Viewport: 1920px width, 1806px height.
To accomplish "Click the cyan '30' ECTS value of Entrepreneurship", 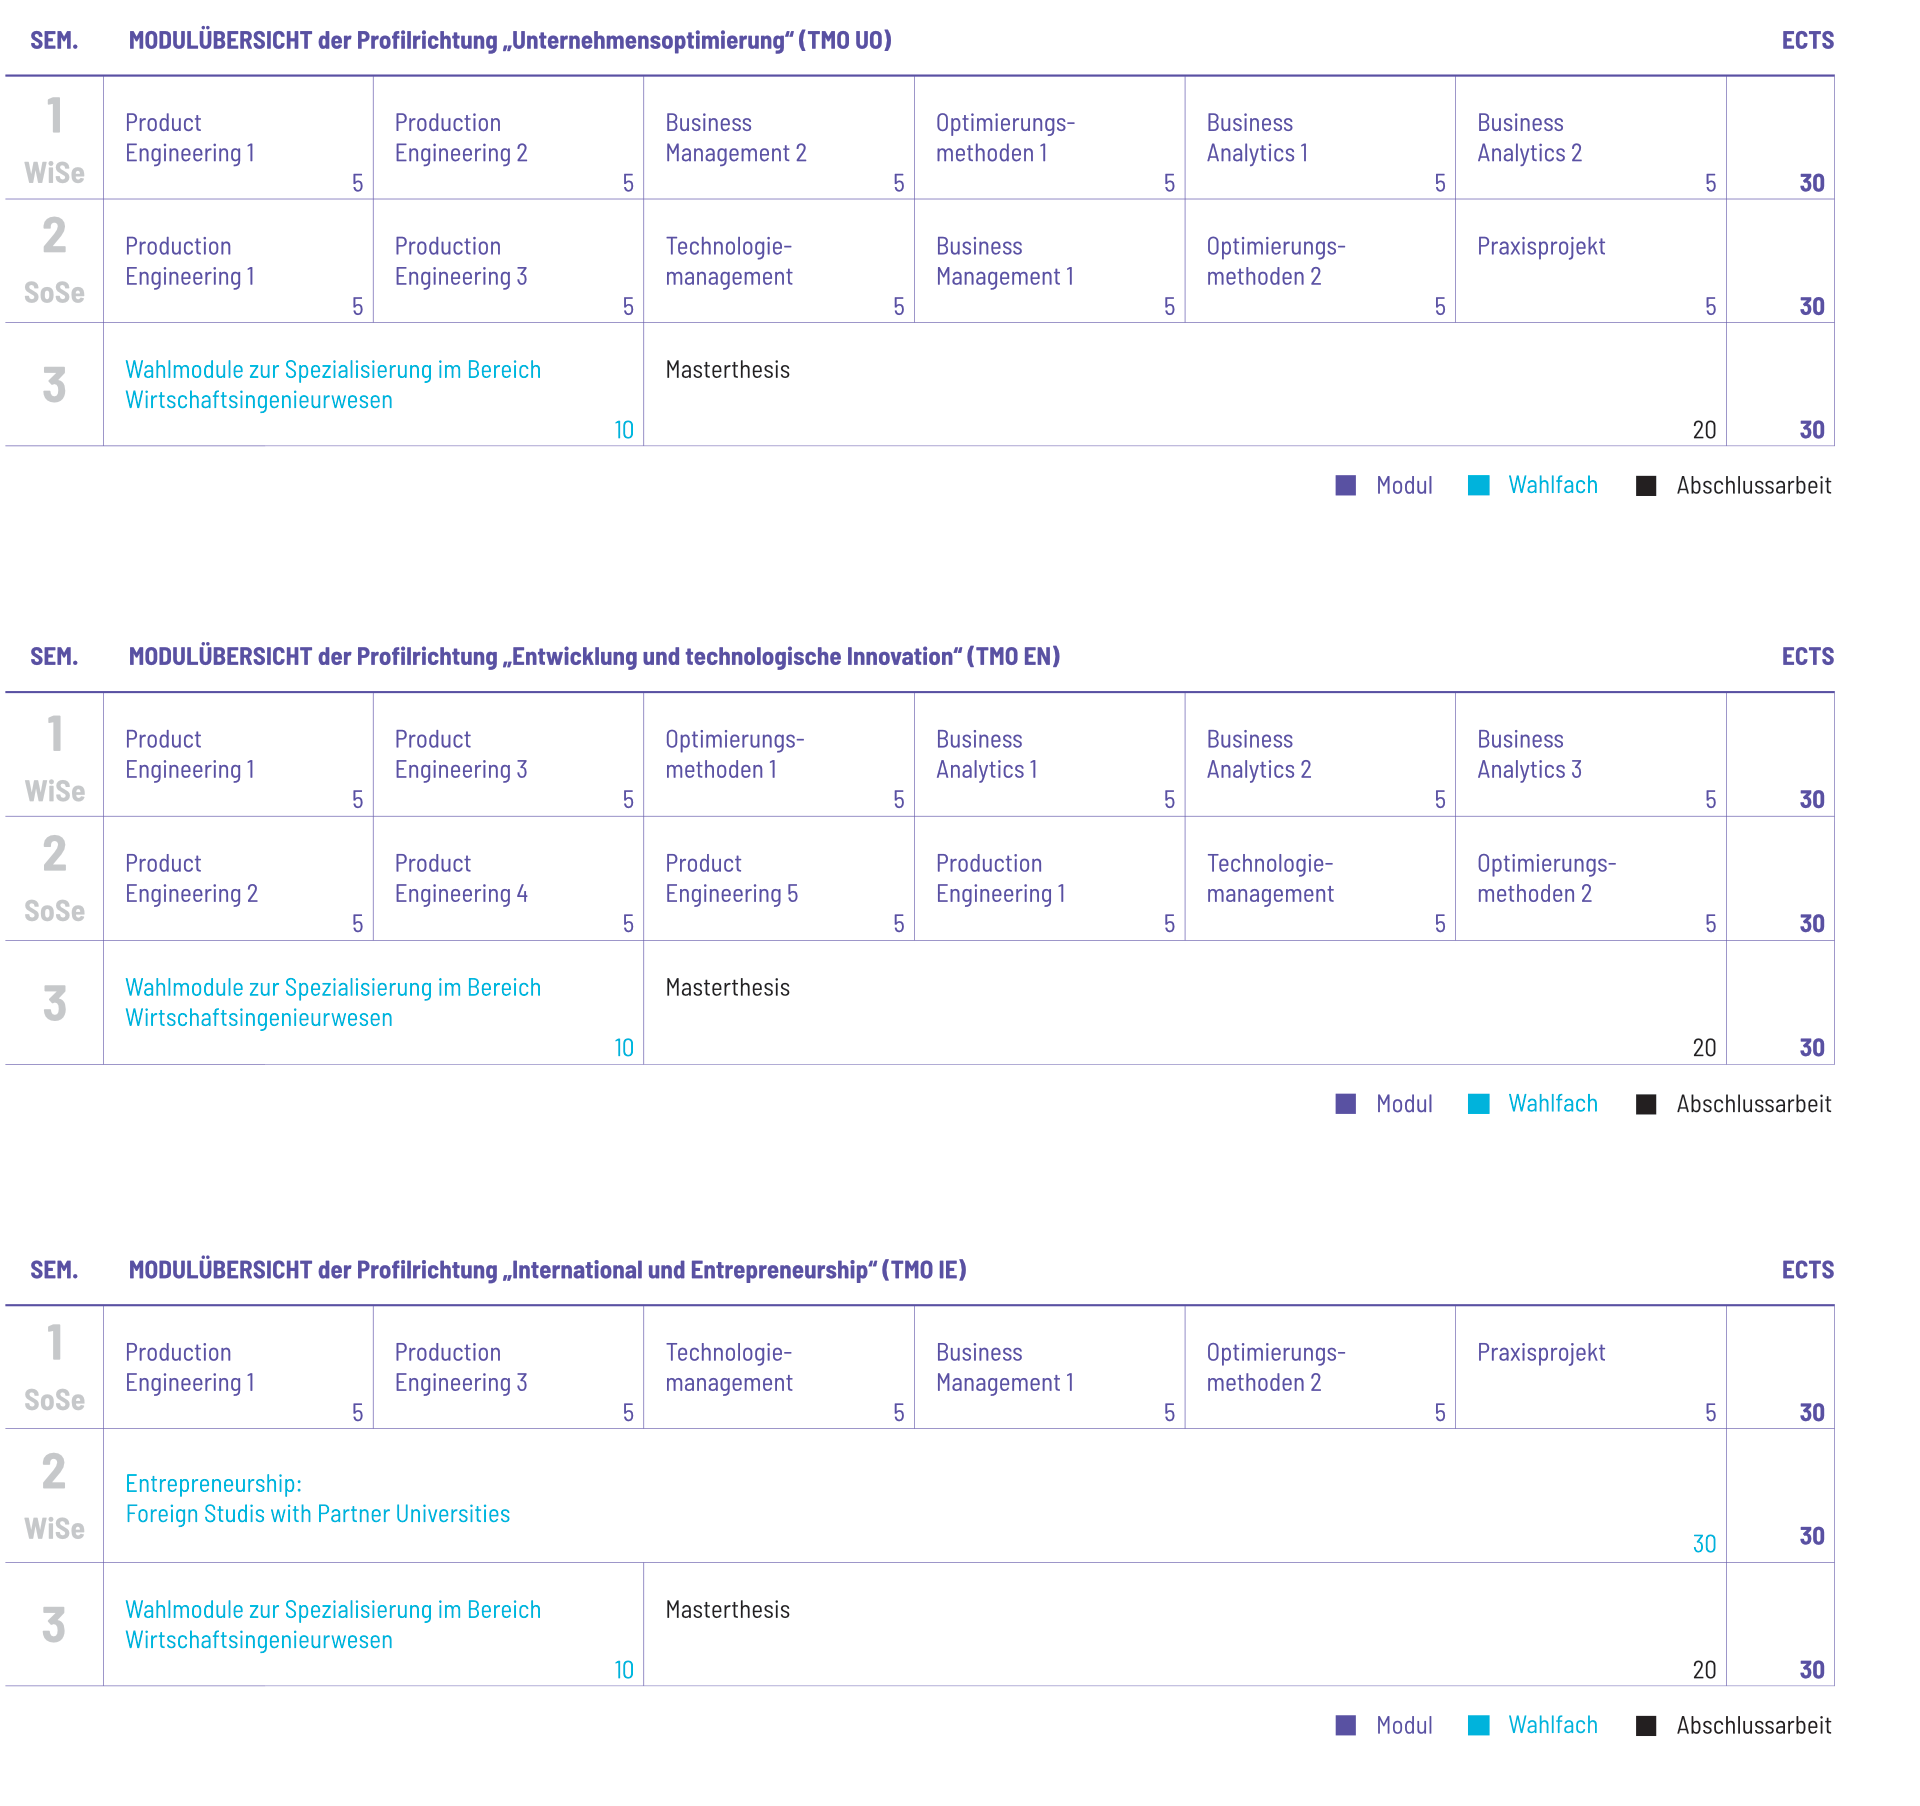I will point(1704,1543).
